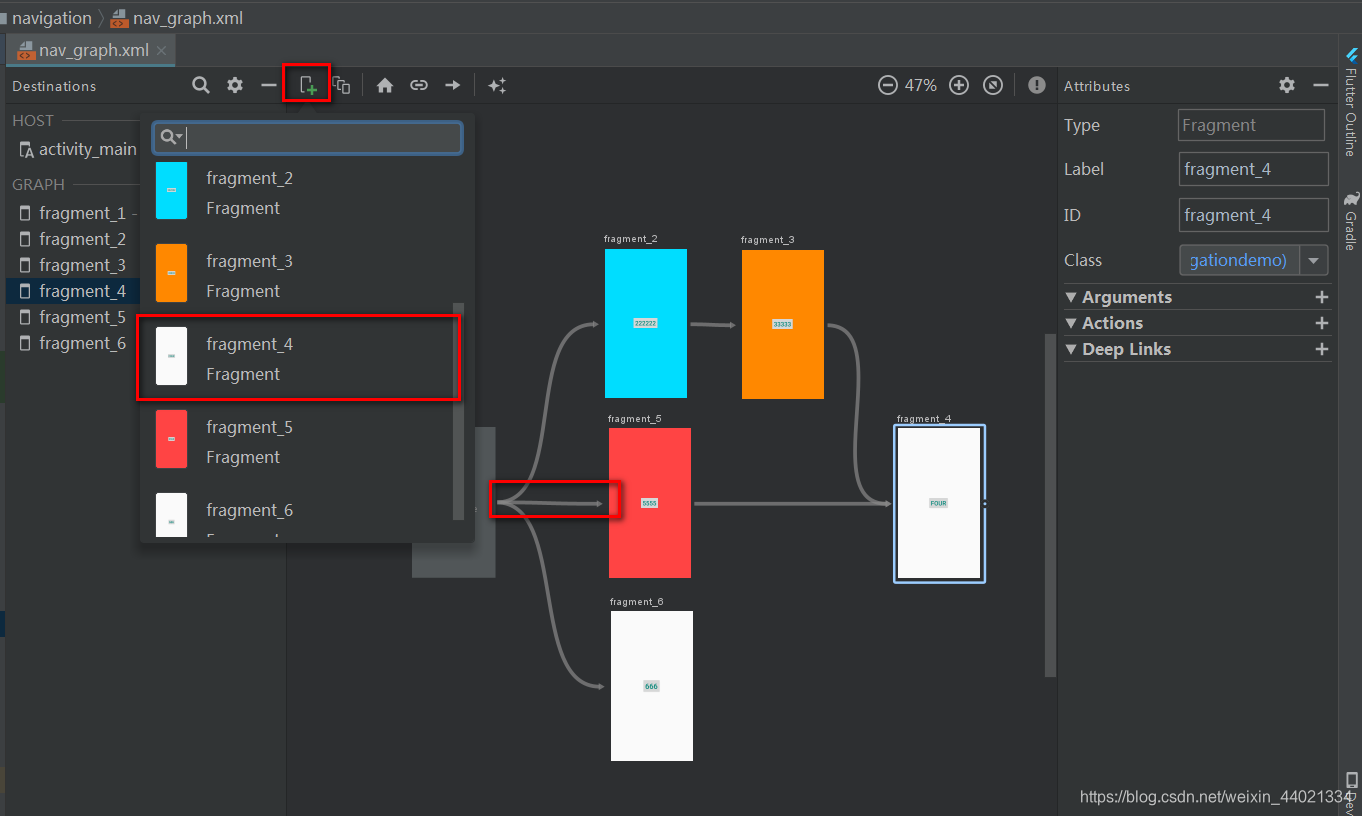Open Attributes panel settings gear
This screenshot has width=1362, height=816.
[1287, 85]
